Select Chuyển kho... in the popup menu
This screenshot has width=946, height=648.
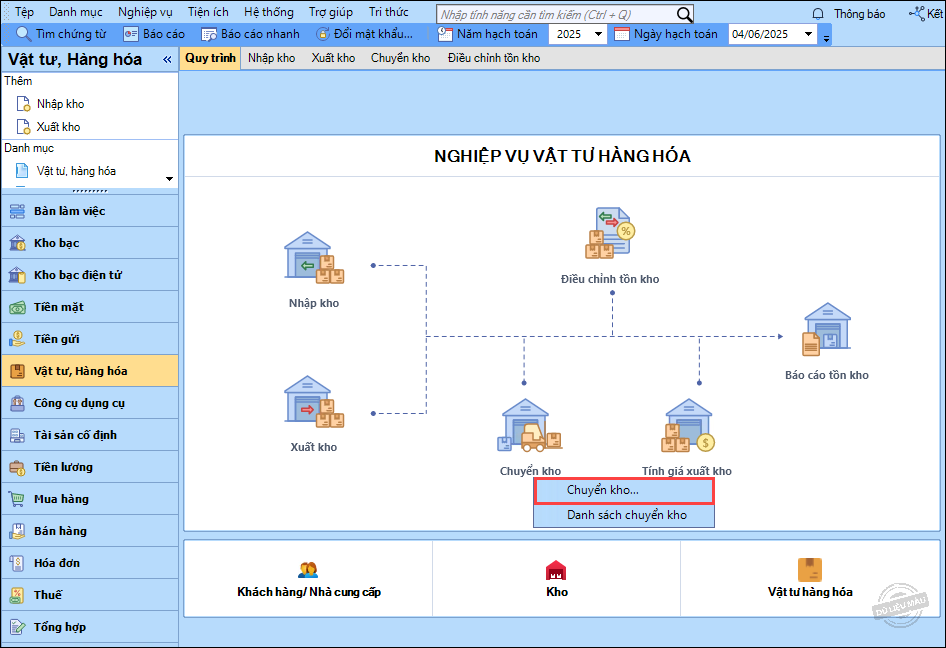pyautogui.click(x=624, y=491)
